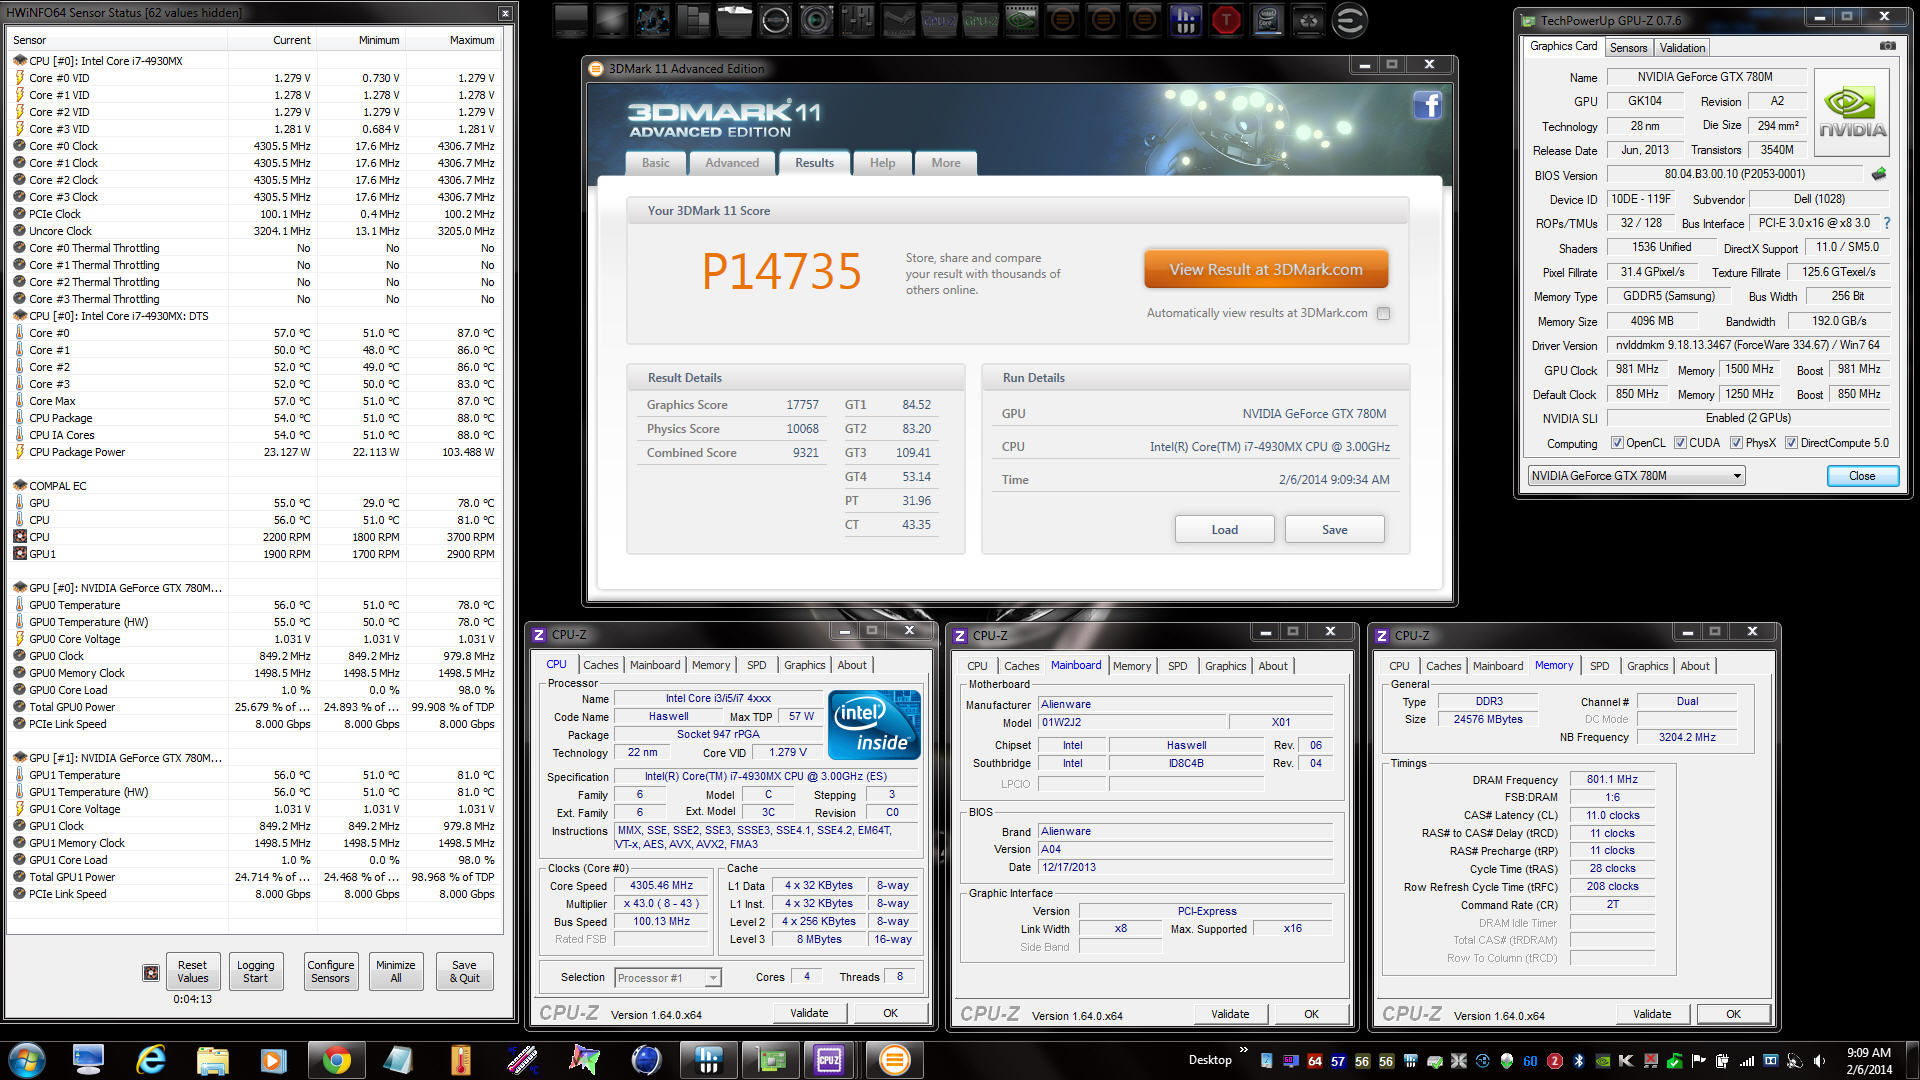Viewport: 1920px width, 1080px height.
Task: Open Windows Media Player taskbar icon
Action: pyautogui.click(x=273, y=1060)
